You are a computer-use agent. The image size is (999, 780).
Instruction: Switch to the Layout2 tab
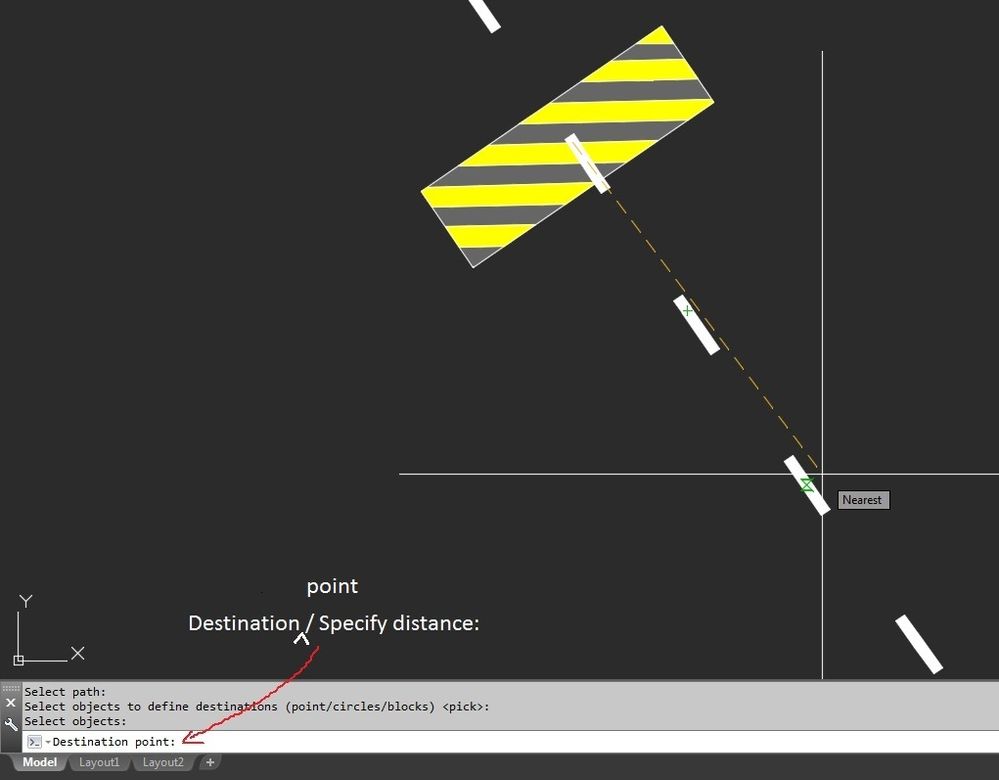coord(162,762)
